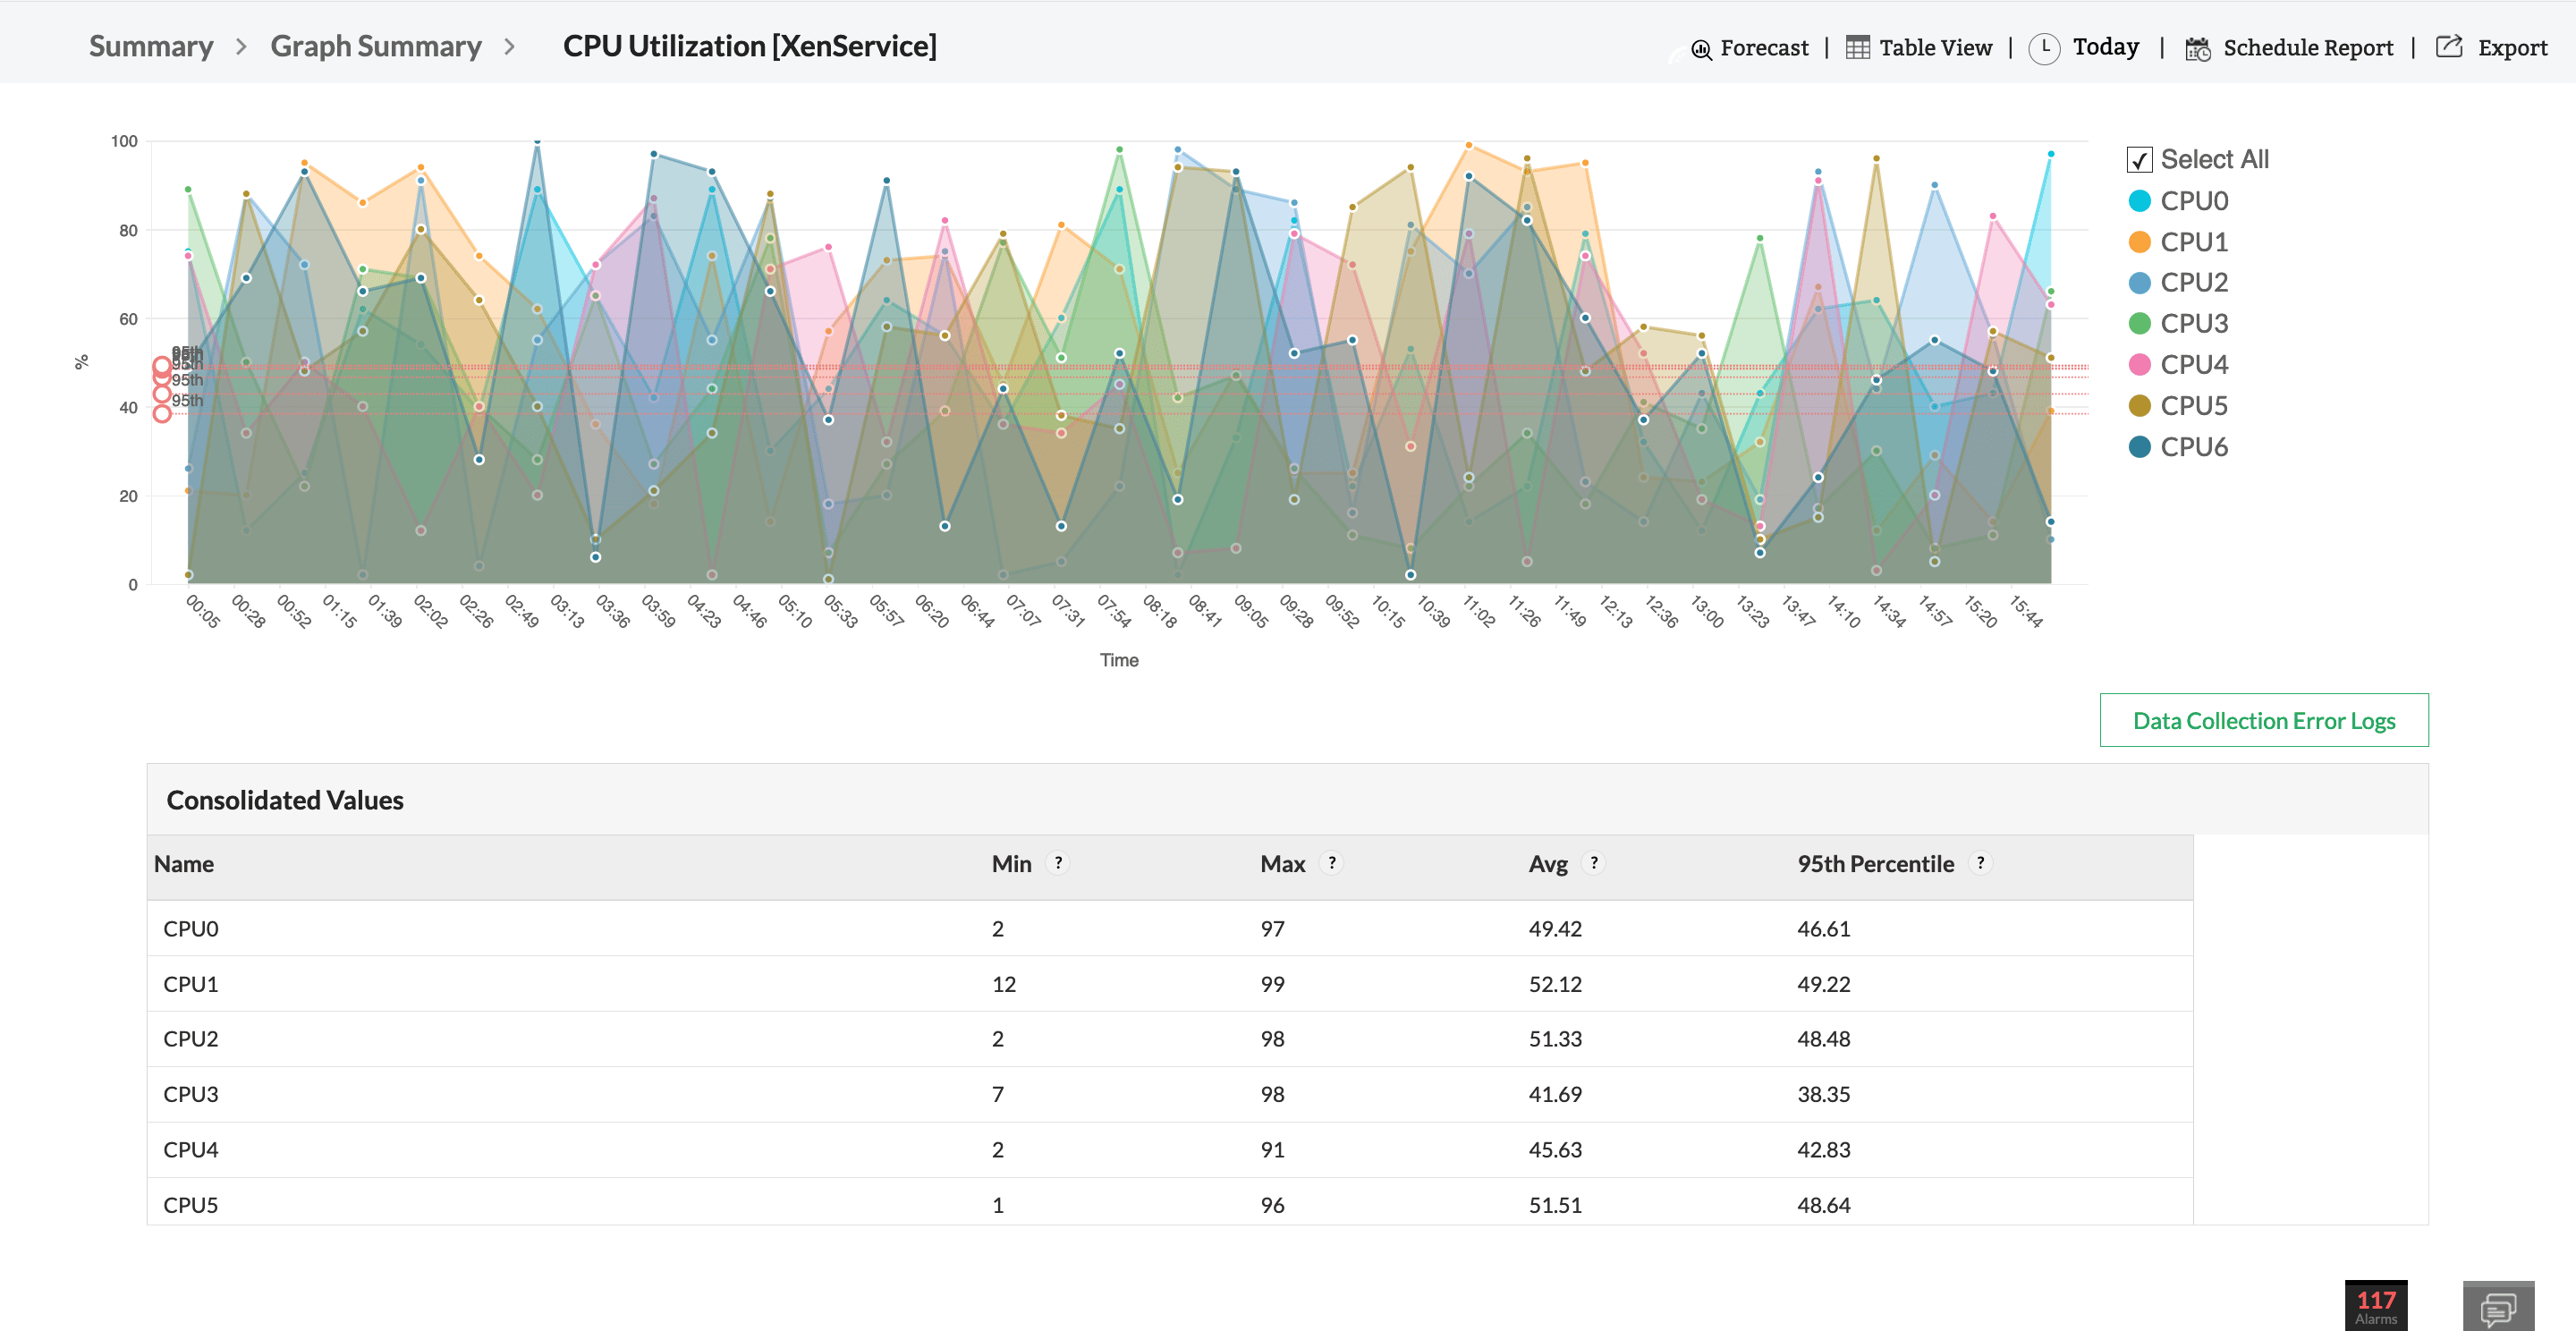
Task: Click the chevron after Summary breadcrumb
Action: point(241,46)
